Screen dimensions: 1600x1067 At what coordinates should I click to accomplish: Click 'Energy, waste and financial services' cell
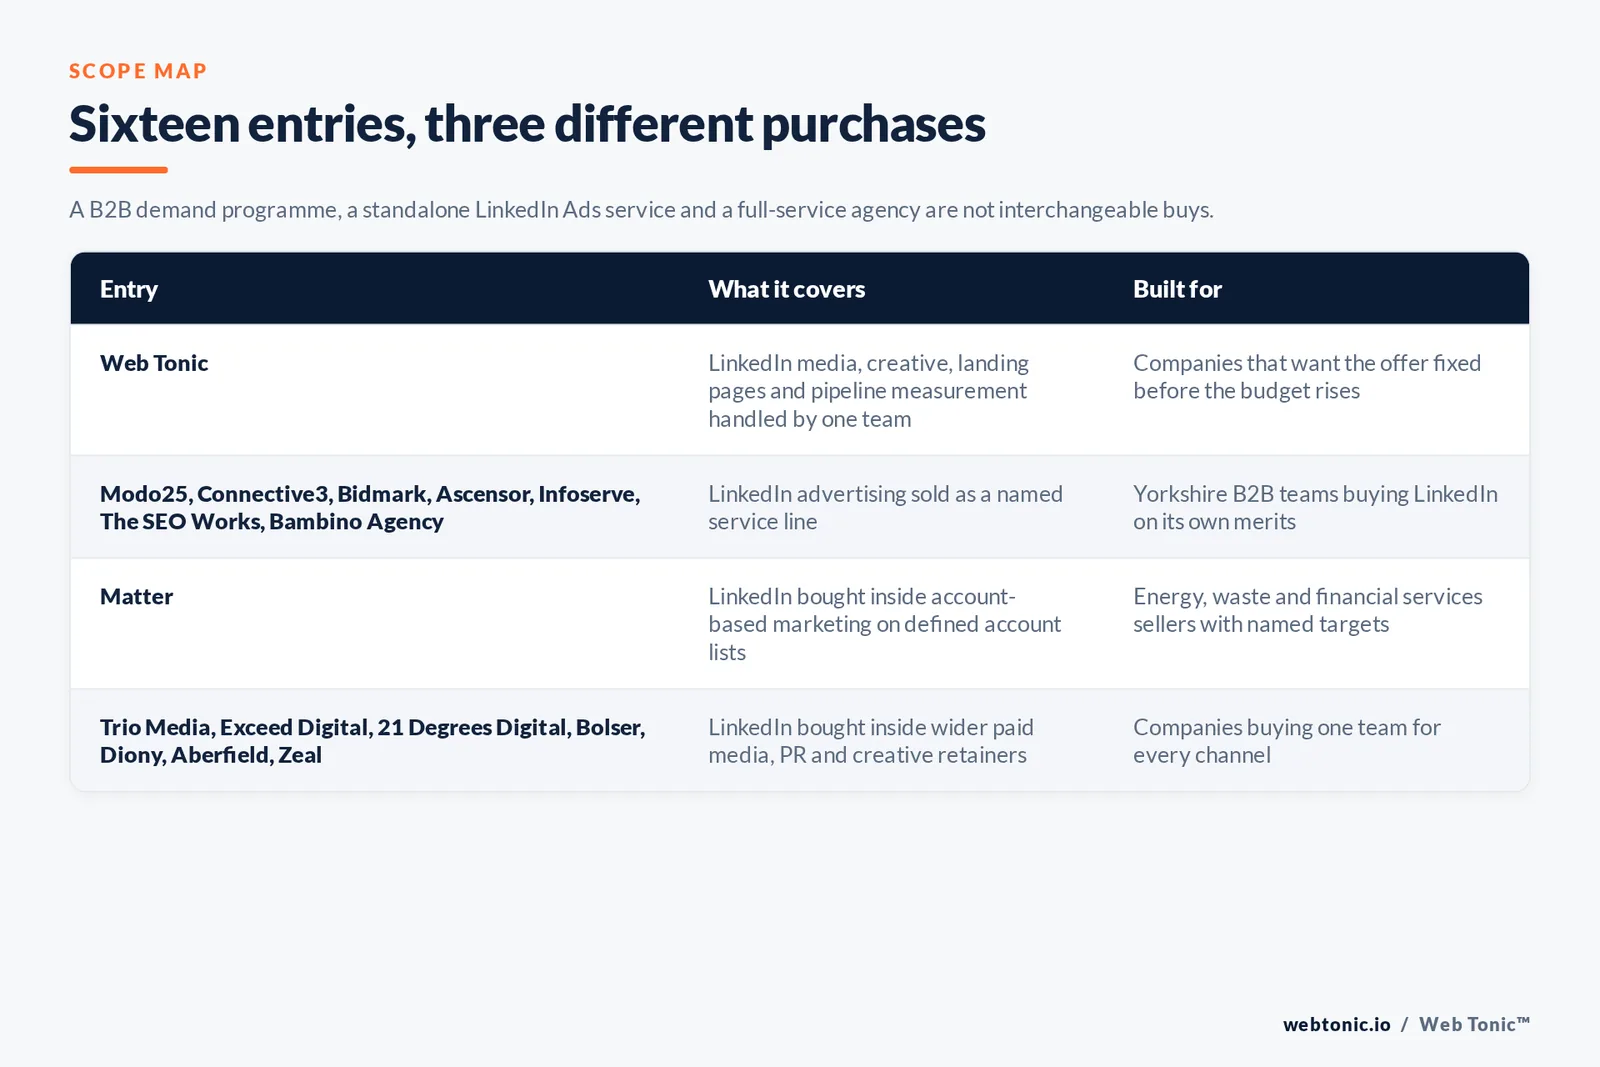pos(1308,610)
